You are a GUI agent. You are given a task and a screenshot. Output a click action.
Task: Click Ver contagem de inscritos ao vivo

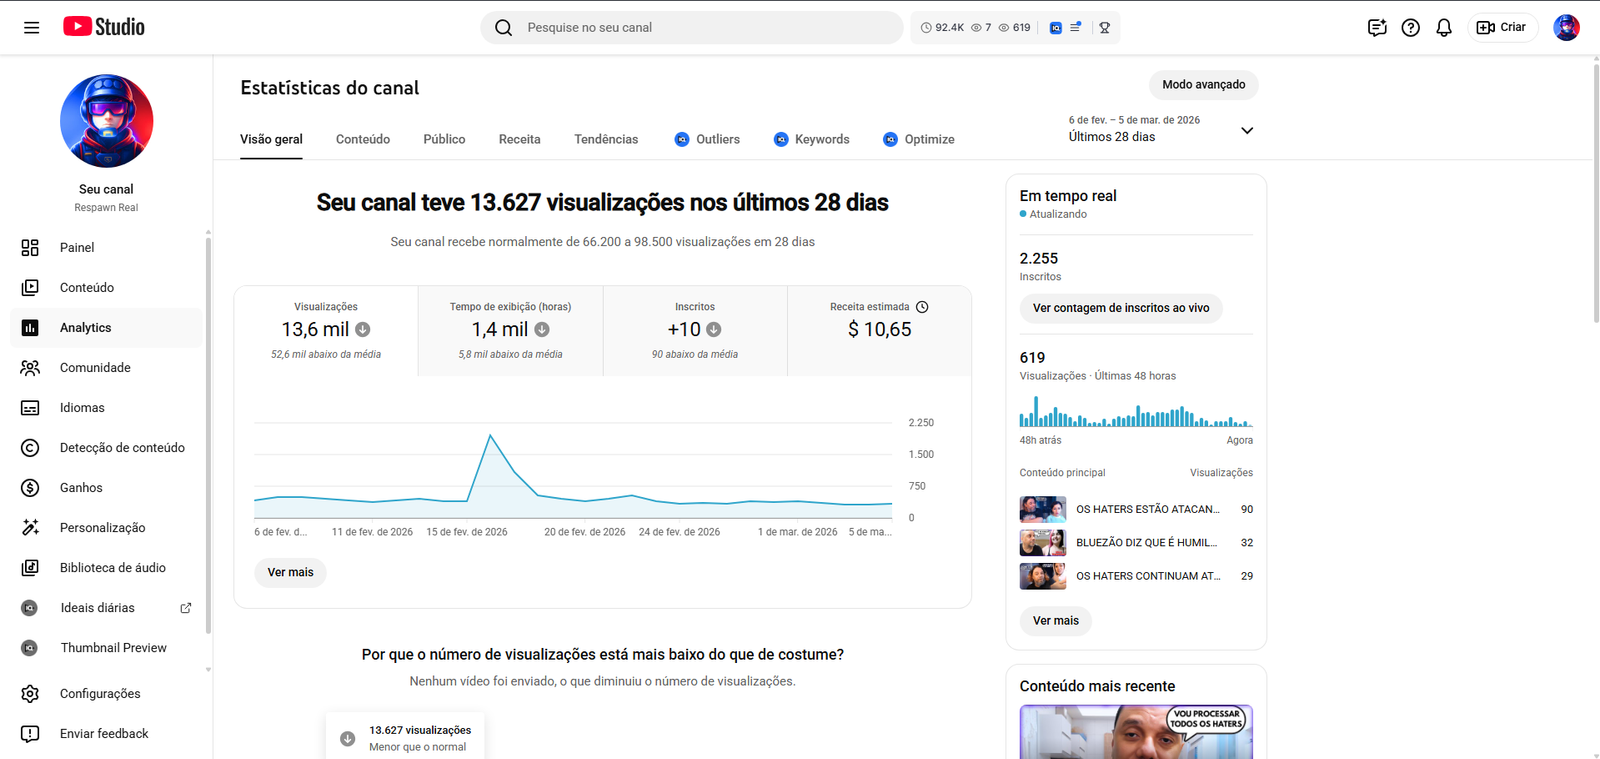point(1121,308)
